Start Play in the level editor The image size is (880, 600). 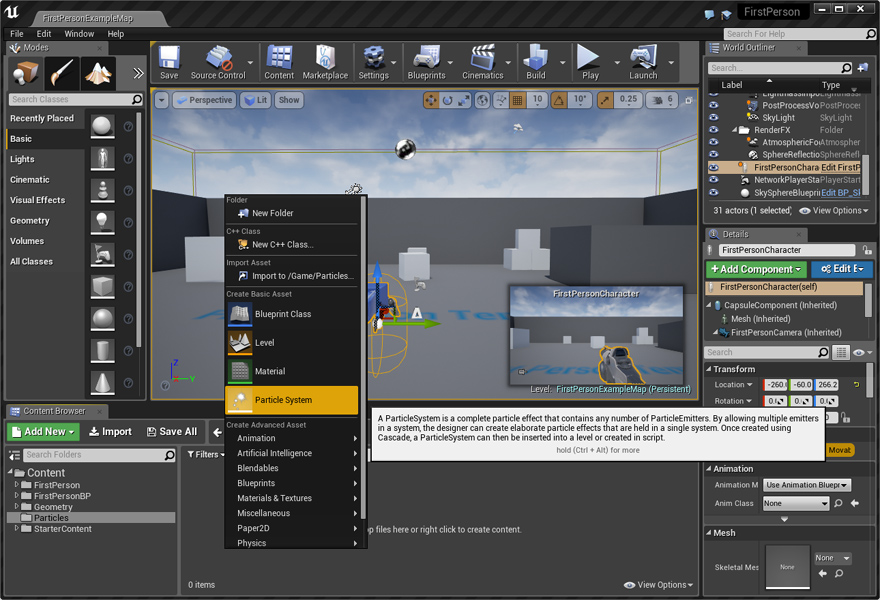[589, 62]
